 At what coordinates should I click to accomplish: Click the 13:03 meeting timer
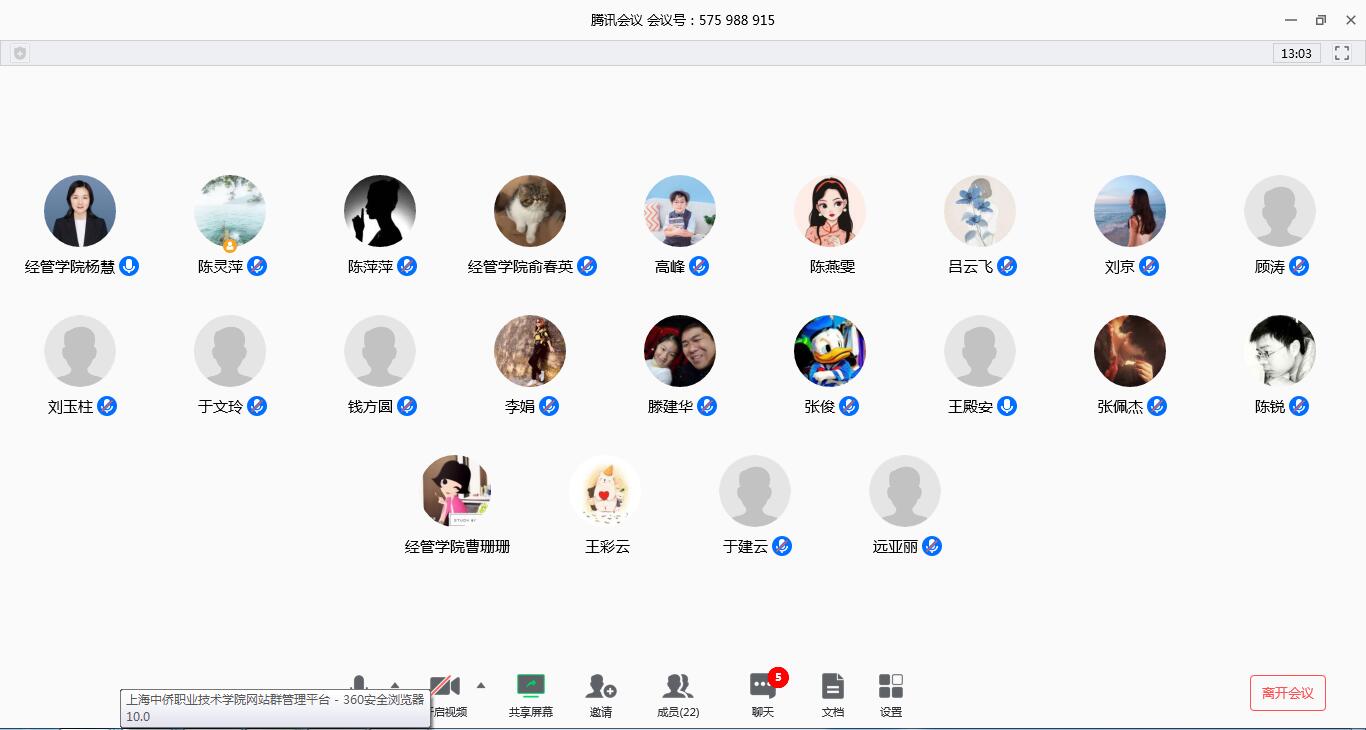1296,53
